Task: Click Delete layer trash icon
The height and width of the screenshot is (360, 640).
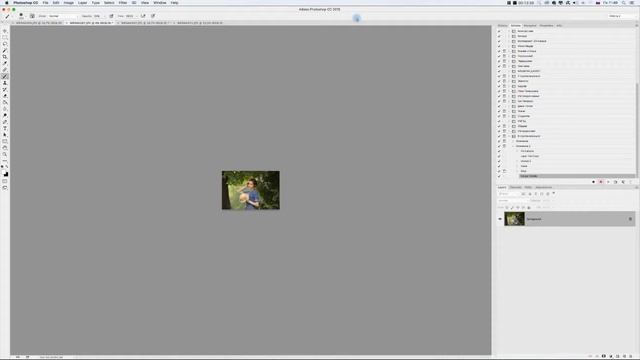Action: click(x=631, y=356)
